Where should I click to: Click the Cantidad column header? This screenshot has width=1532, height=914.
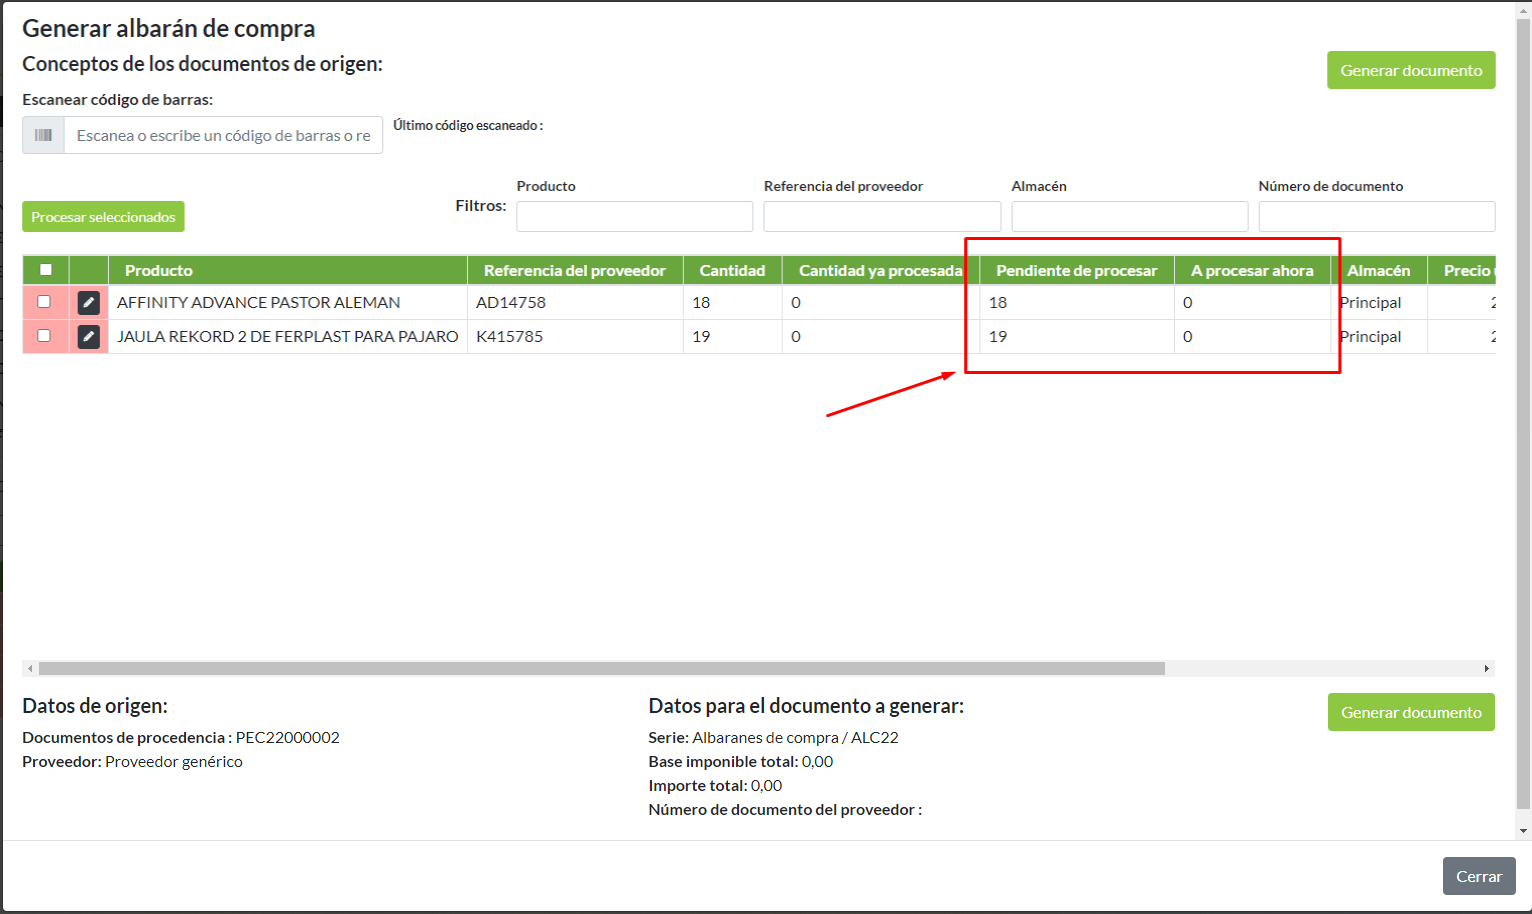click(732, 271)
